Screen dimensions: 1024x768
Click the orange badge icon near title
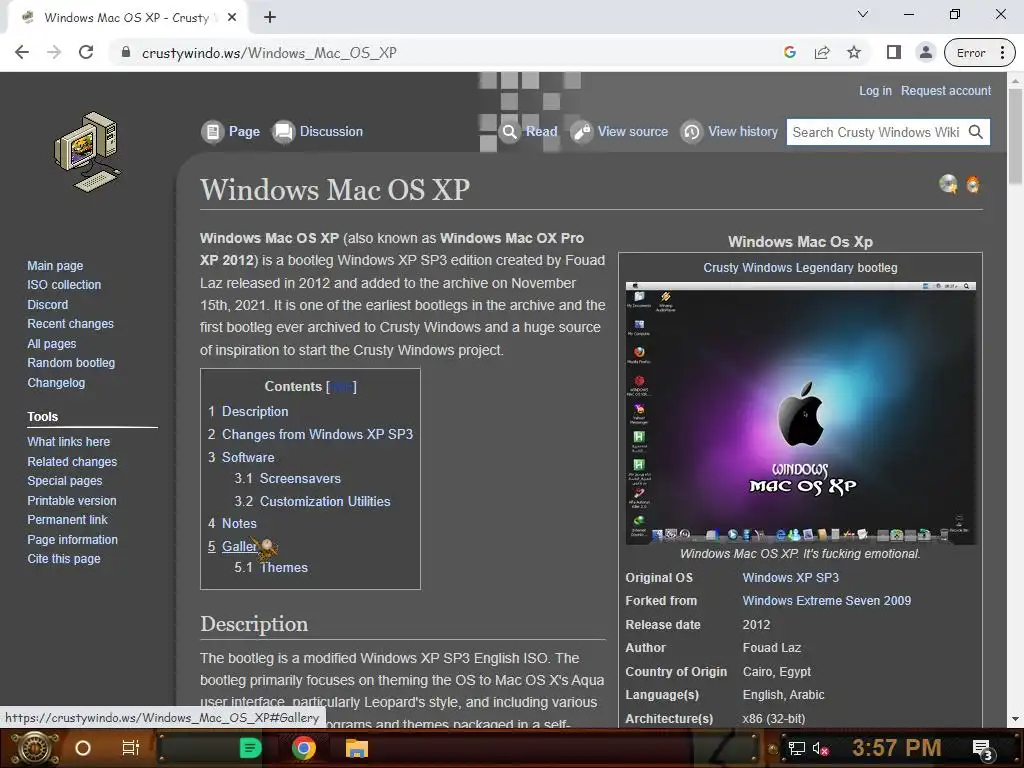pos(972,185)
